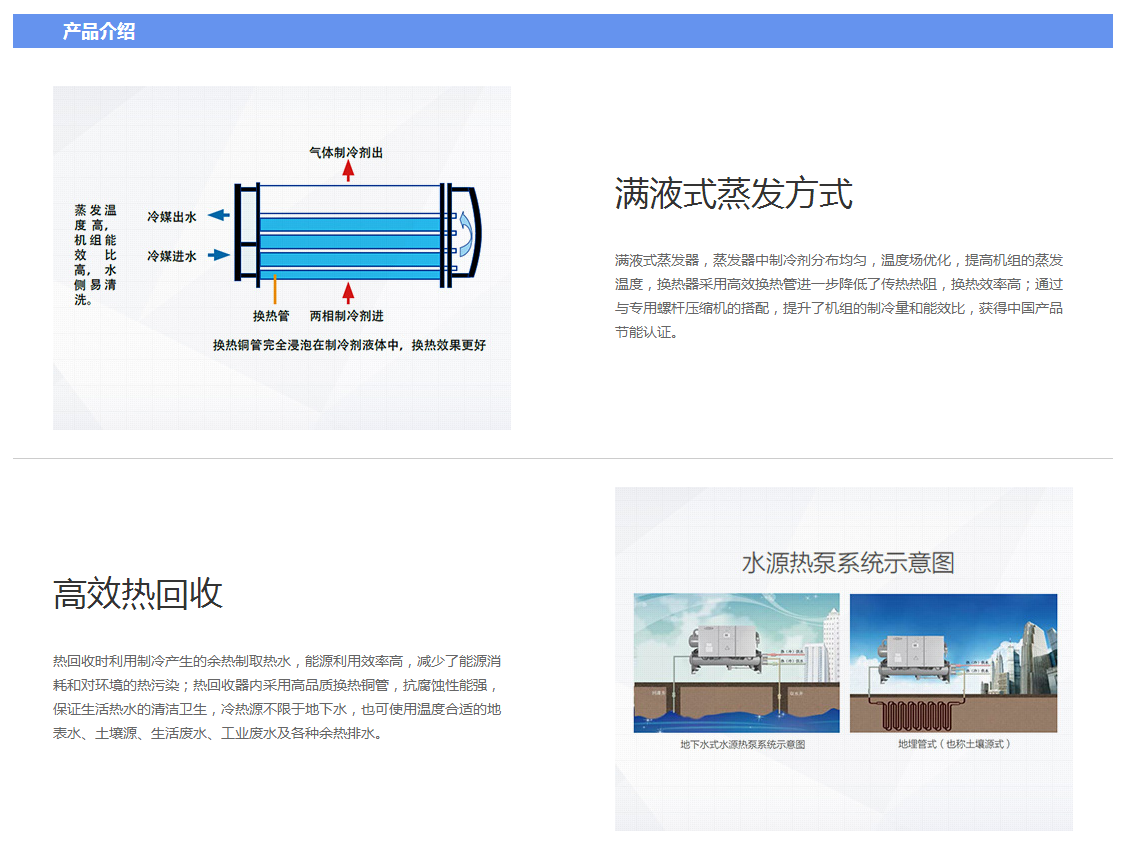Click the 产品介绍 section tab header
This screenshot has height=841, width=1133.
(98, 31)
